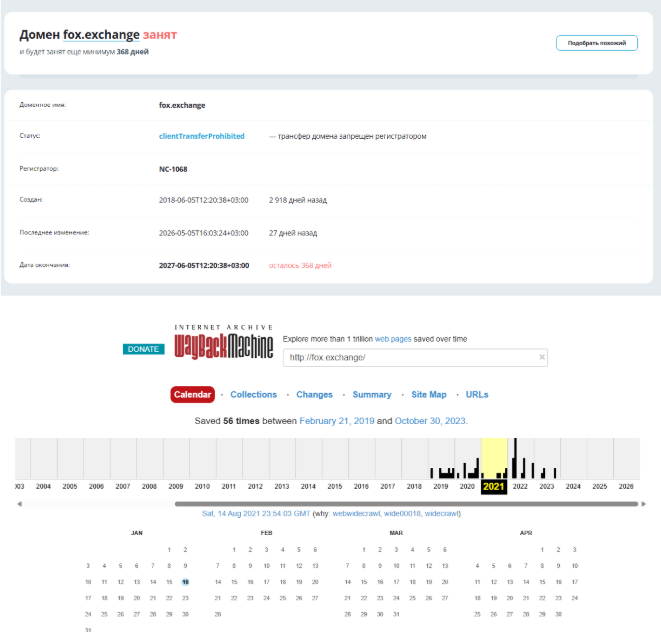Screen dimensions: 661x637
Task: Click last change date 2026-05-05T16:03:24+03:00
Action: [204, 233]
